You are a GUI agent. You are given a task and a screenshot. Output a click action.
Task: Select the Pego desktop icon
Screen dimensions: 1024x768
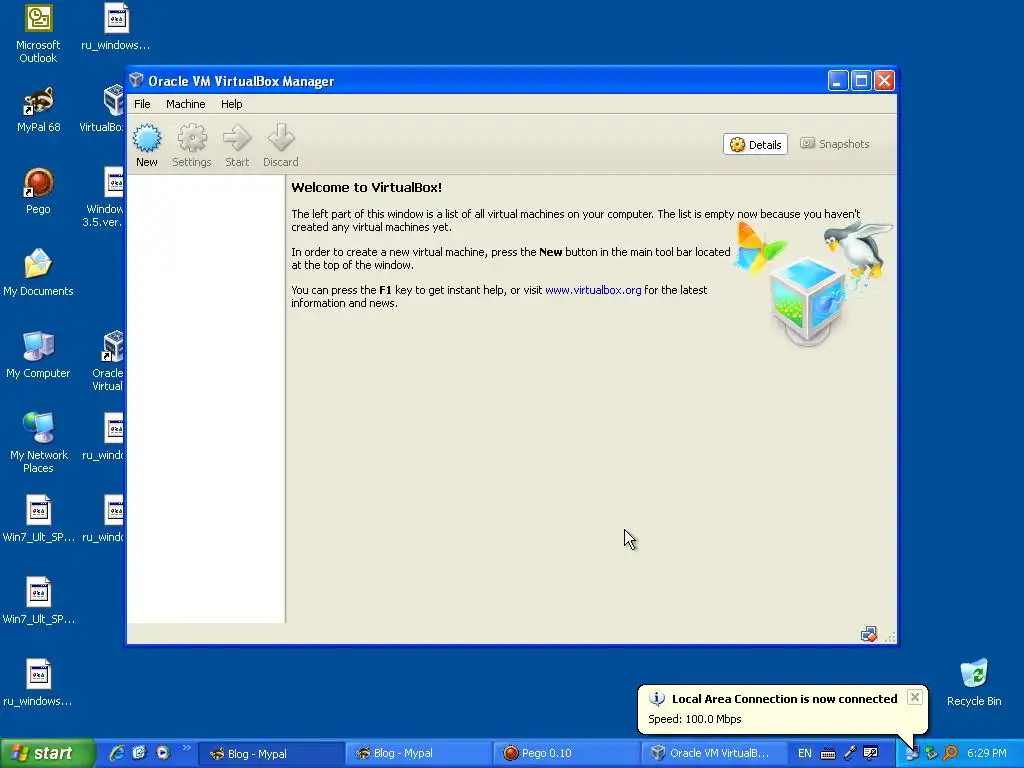(x=38, y=191)
